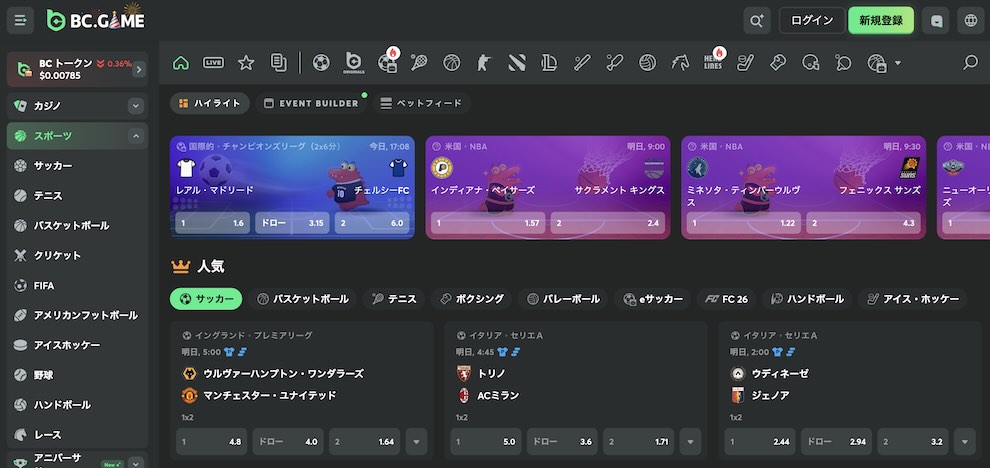990x468 pixels.
Task: Open アメリカンフットボール in sidebar
Action: point(78,315)
